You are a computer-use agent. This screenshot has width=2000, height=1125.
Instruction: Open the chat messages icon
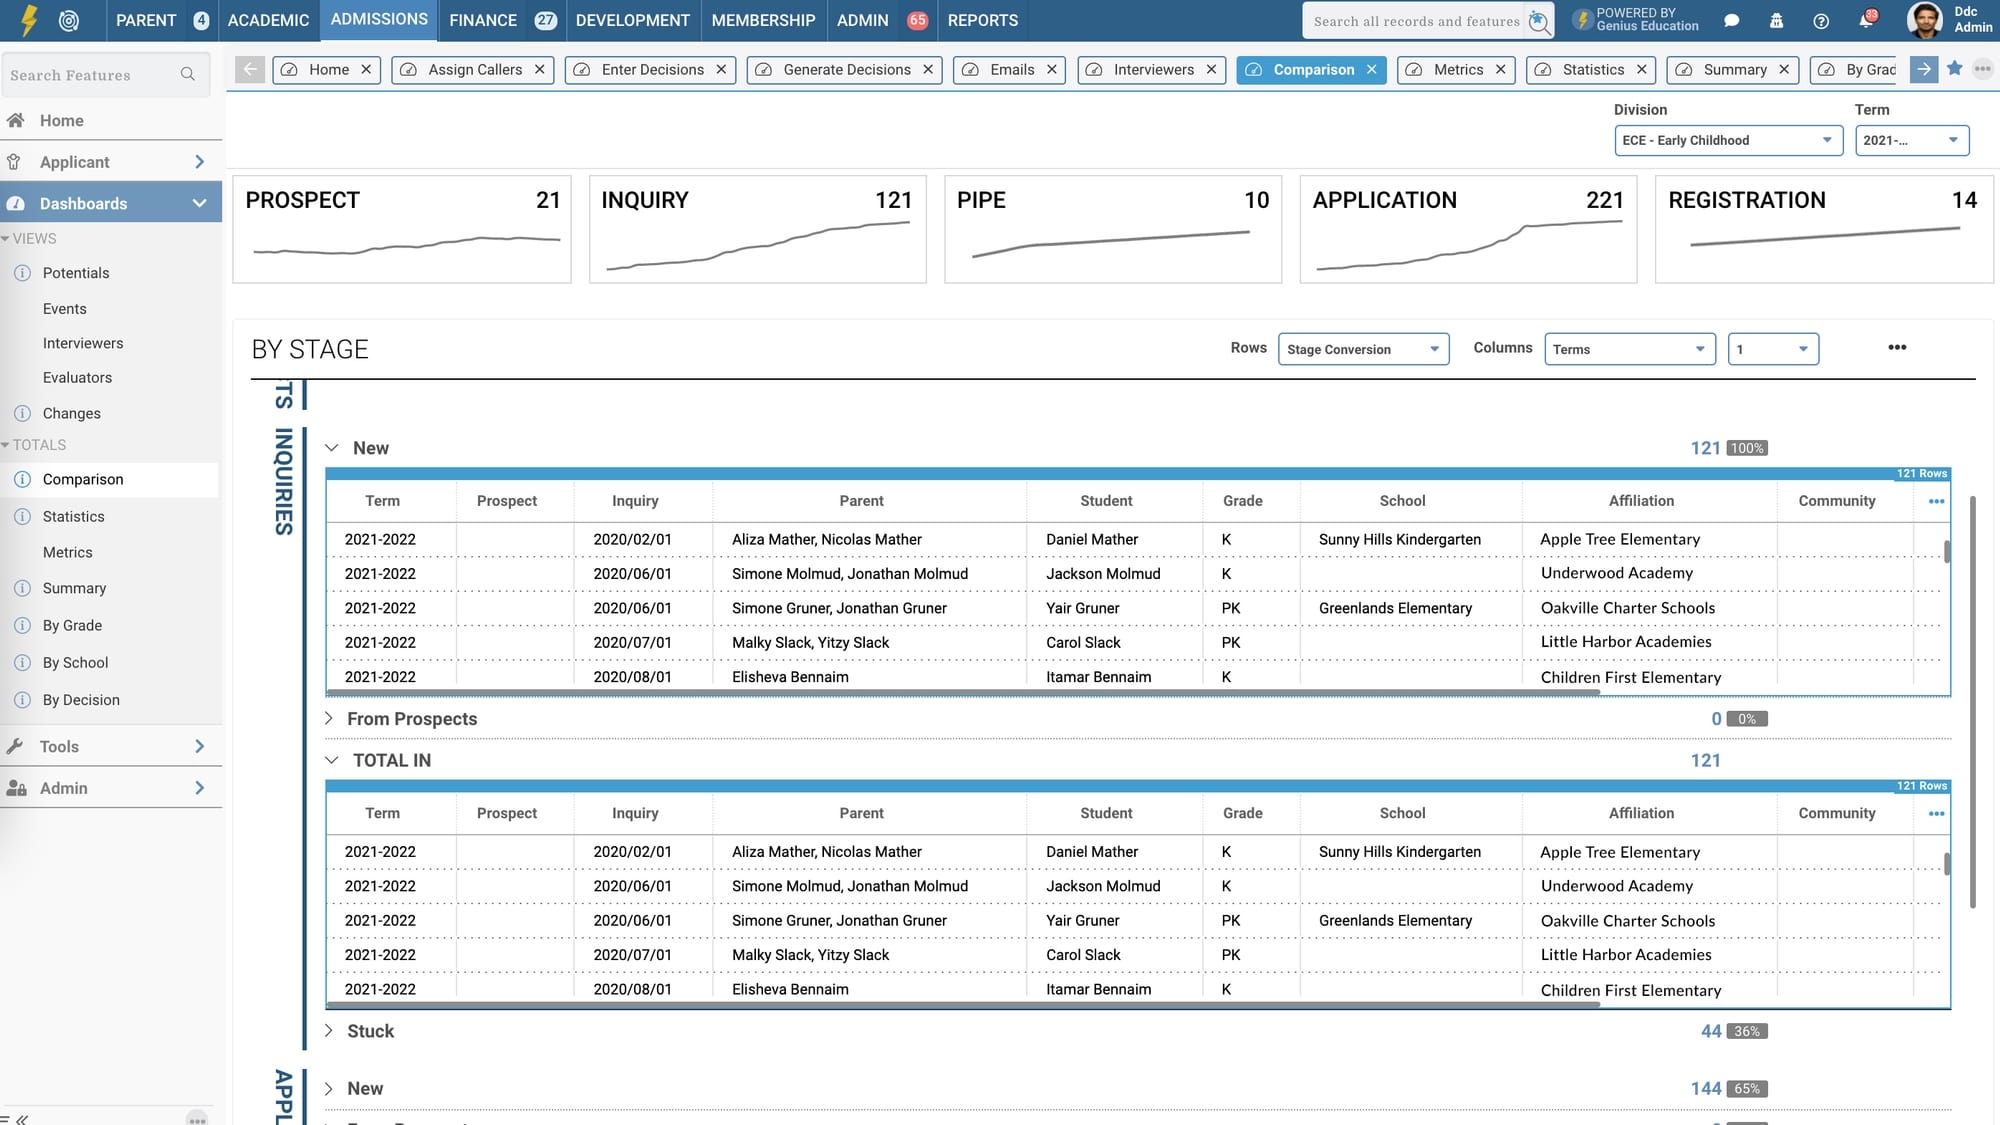[x=1732, y=21]
